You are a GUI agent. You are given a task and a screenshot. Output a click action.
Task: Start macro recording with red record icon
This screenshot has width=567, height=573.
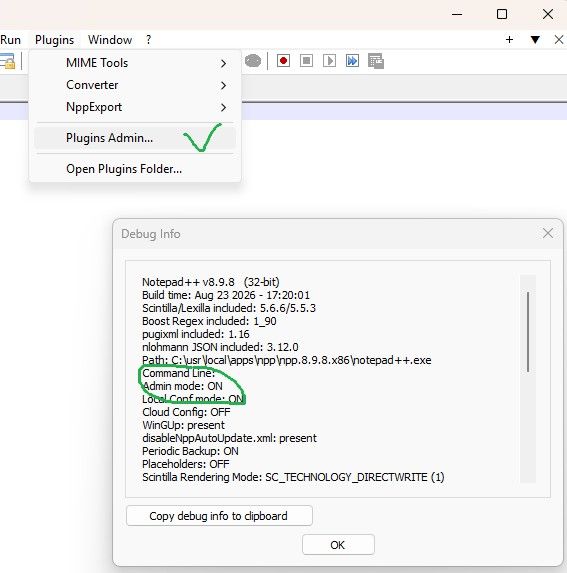pyautogui.click(x=283, y=61)
